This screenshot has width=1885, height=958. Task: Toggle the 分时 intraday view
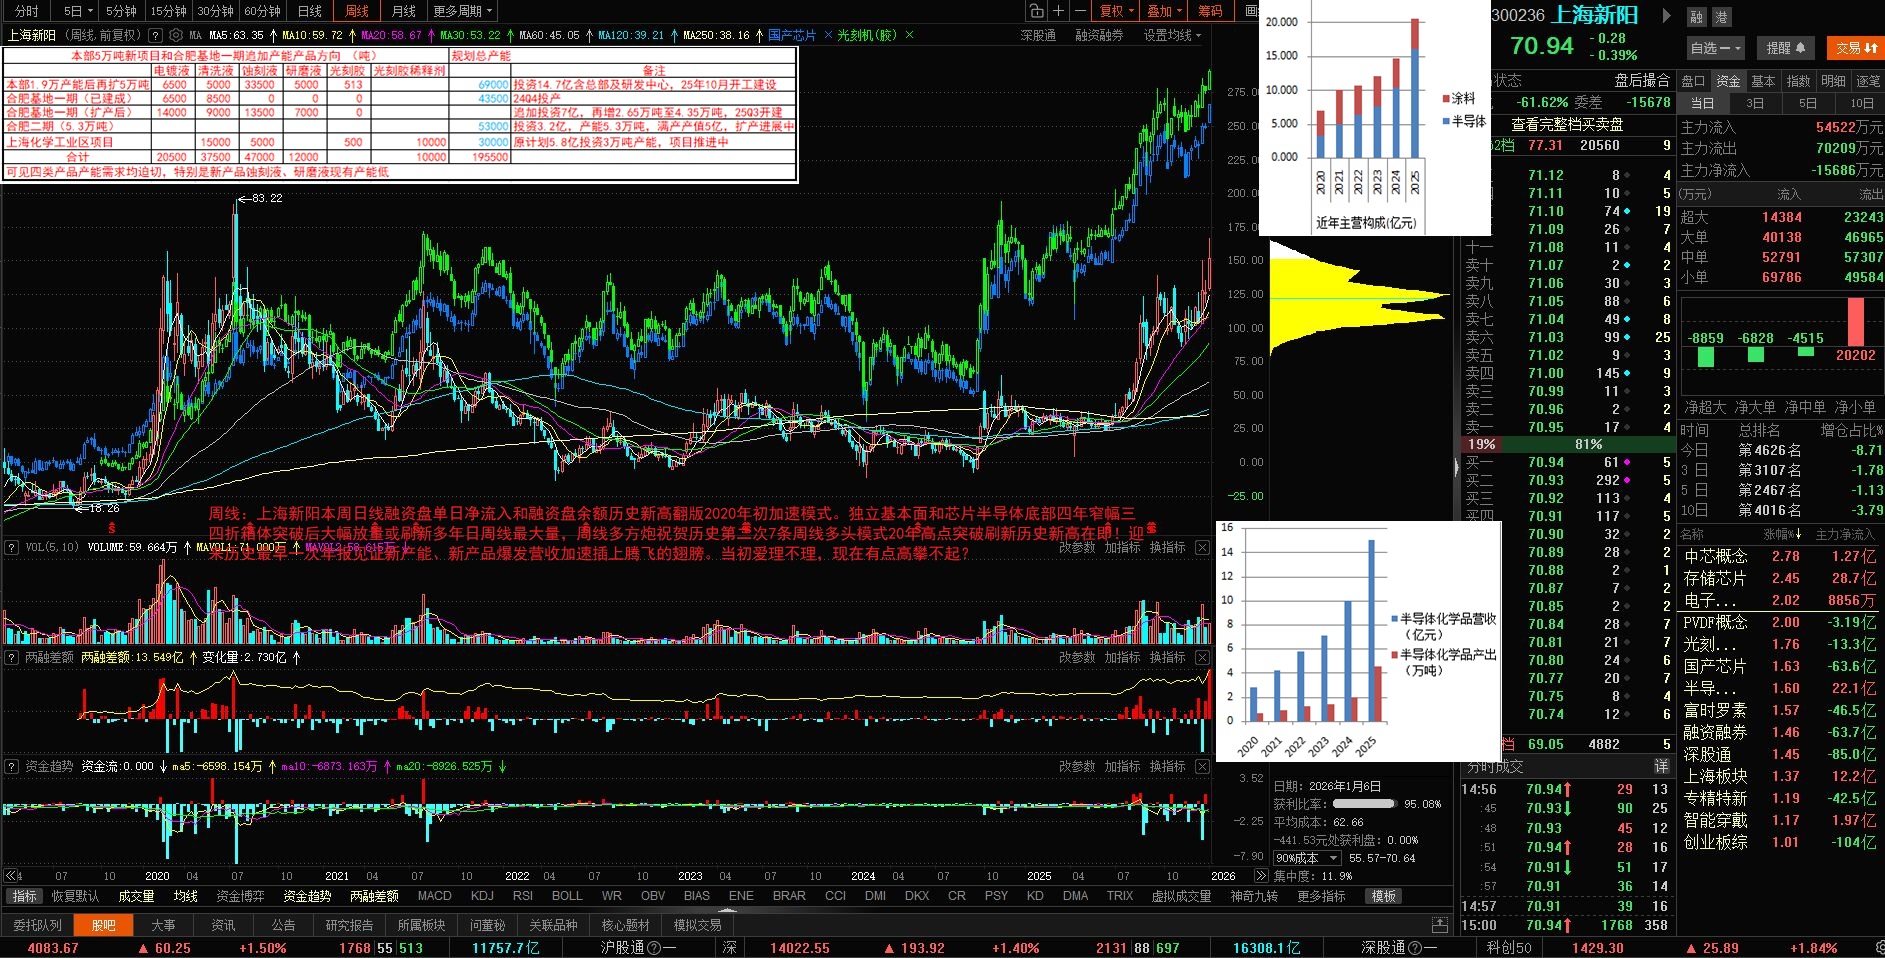point(27,11)
